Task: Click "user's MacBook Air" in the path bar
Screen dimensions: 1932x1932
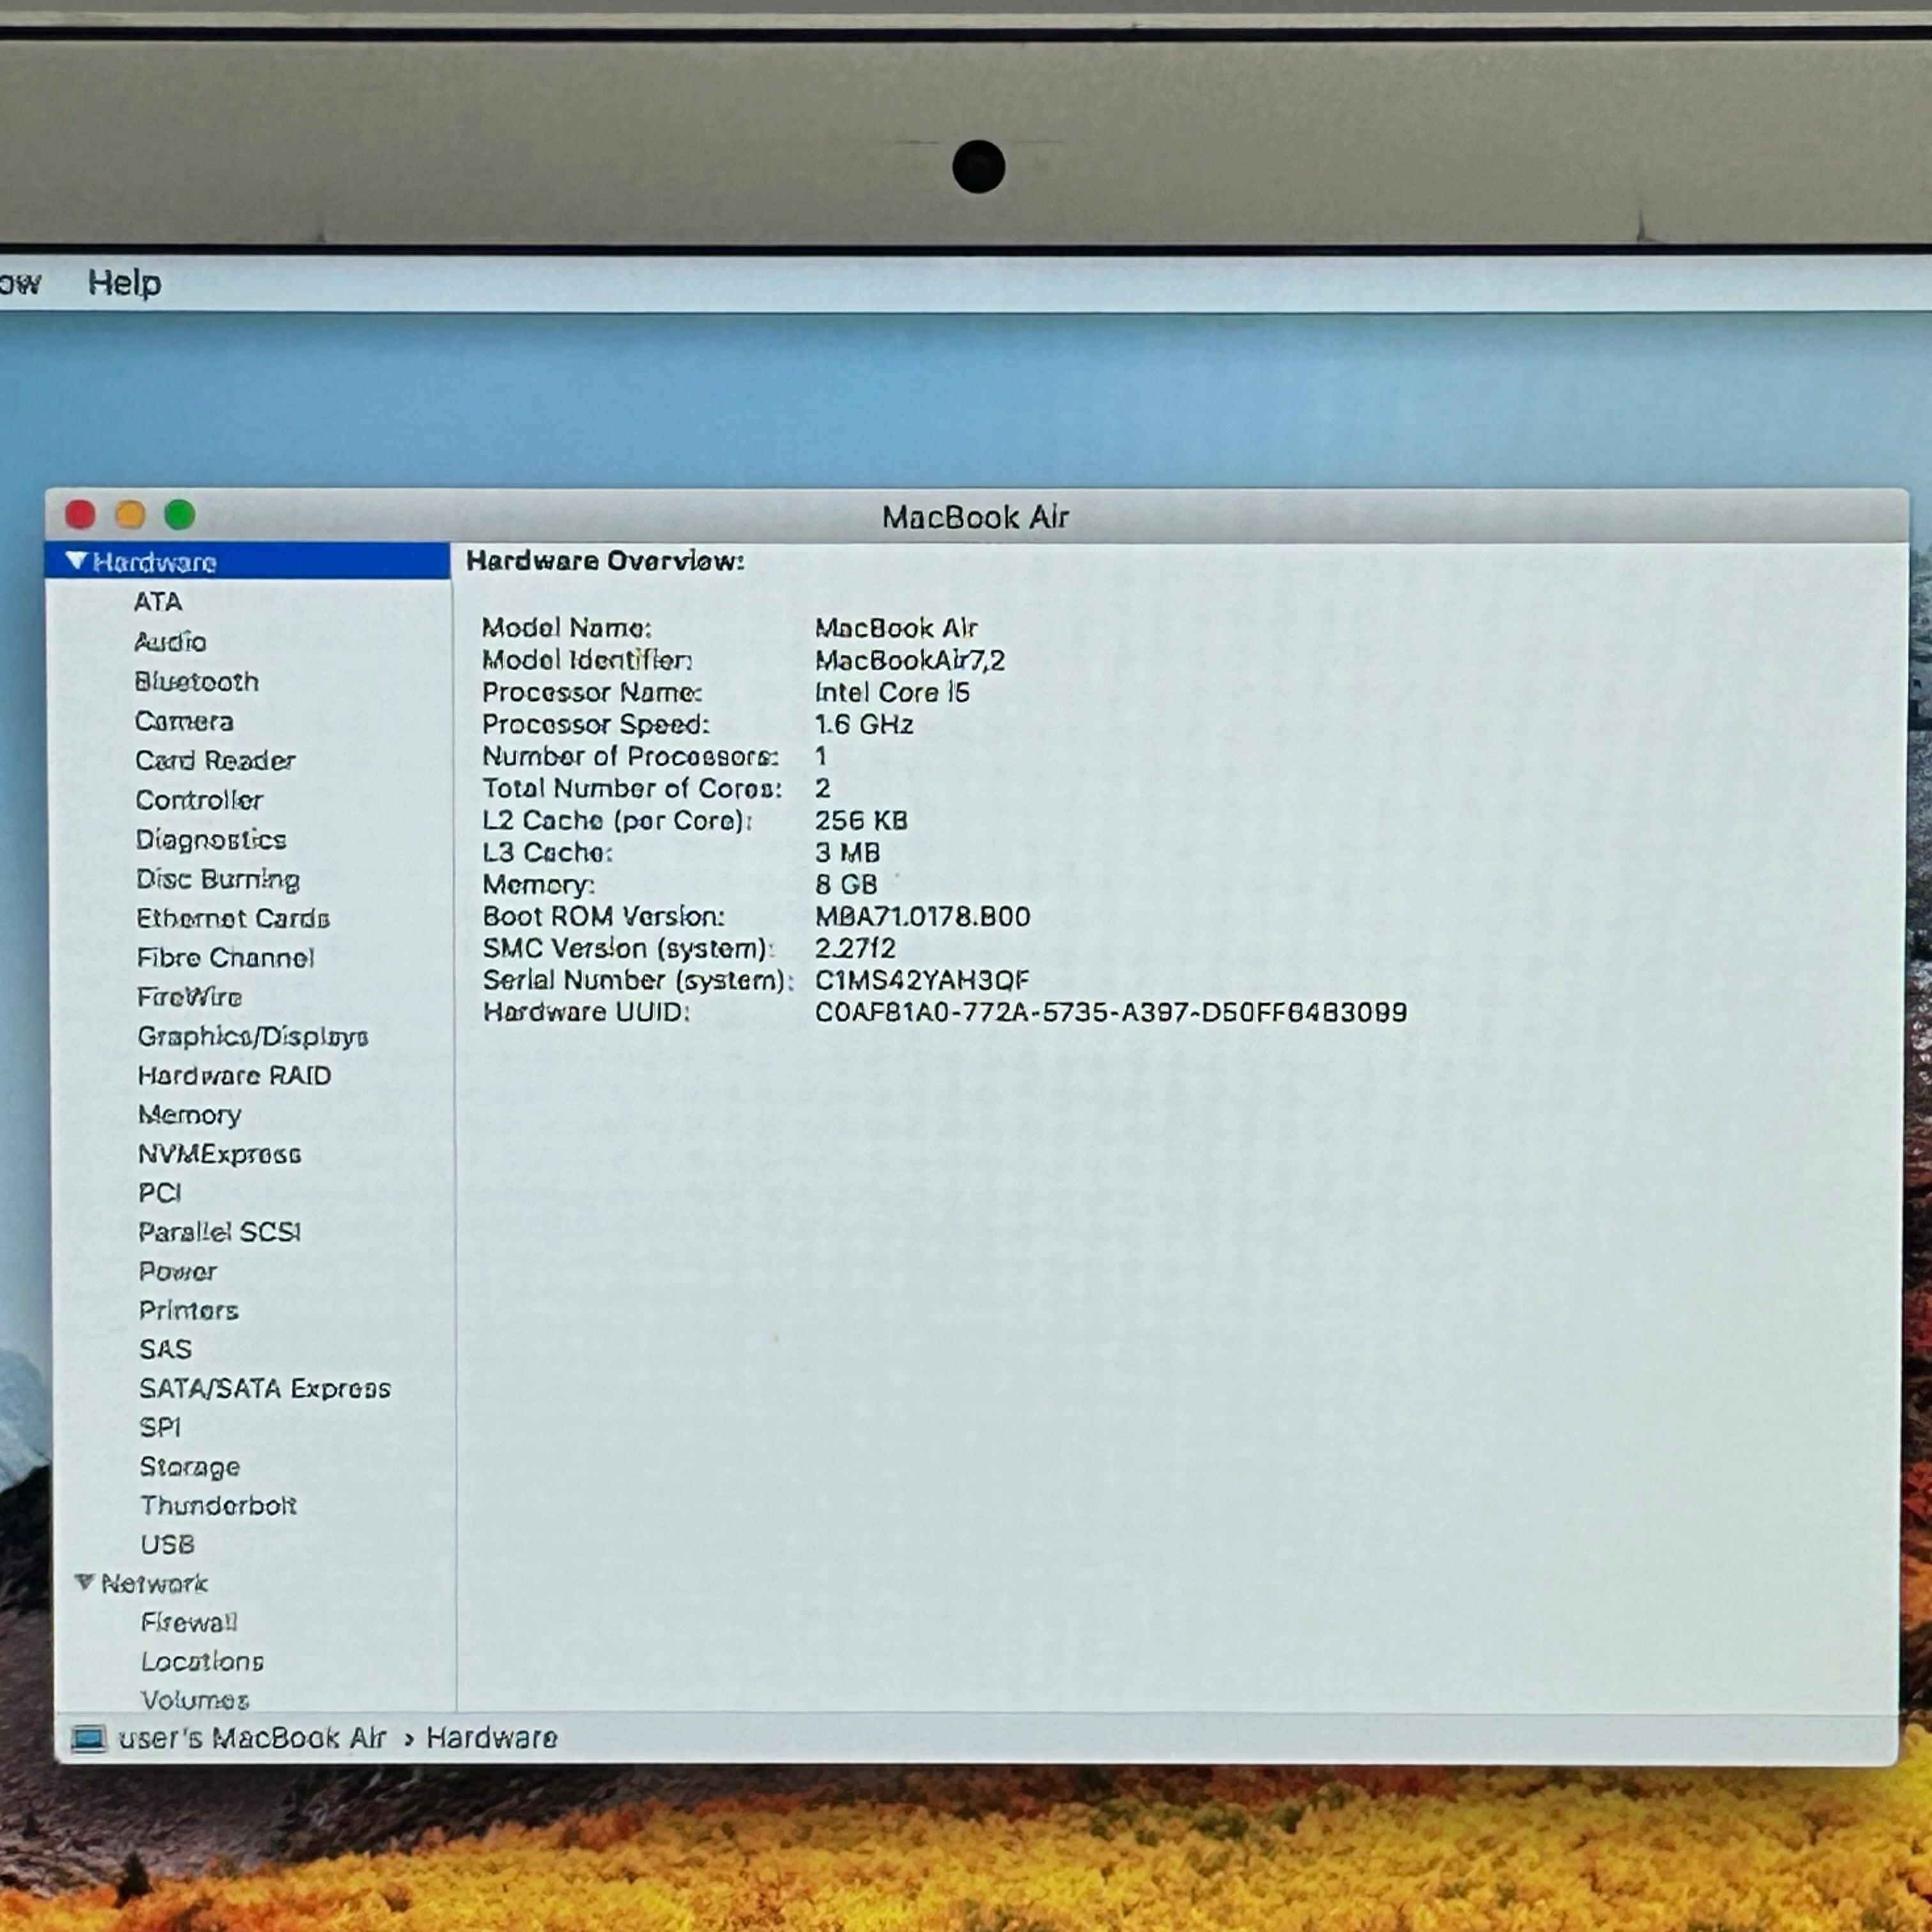Action: coord(252,1738)
